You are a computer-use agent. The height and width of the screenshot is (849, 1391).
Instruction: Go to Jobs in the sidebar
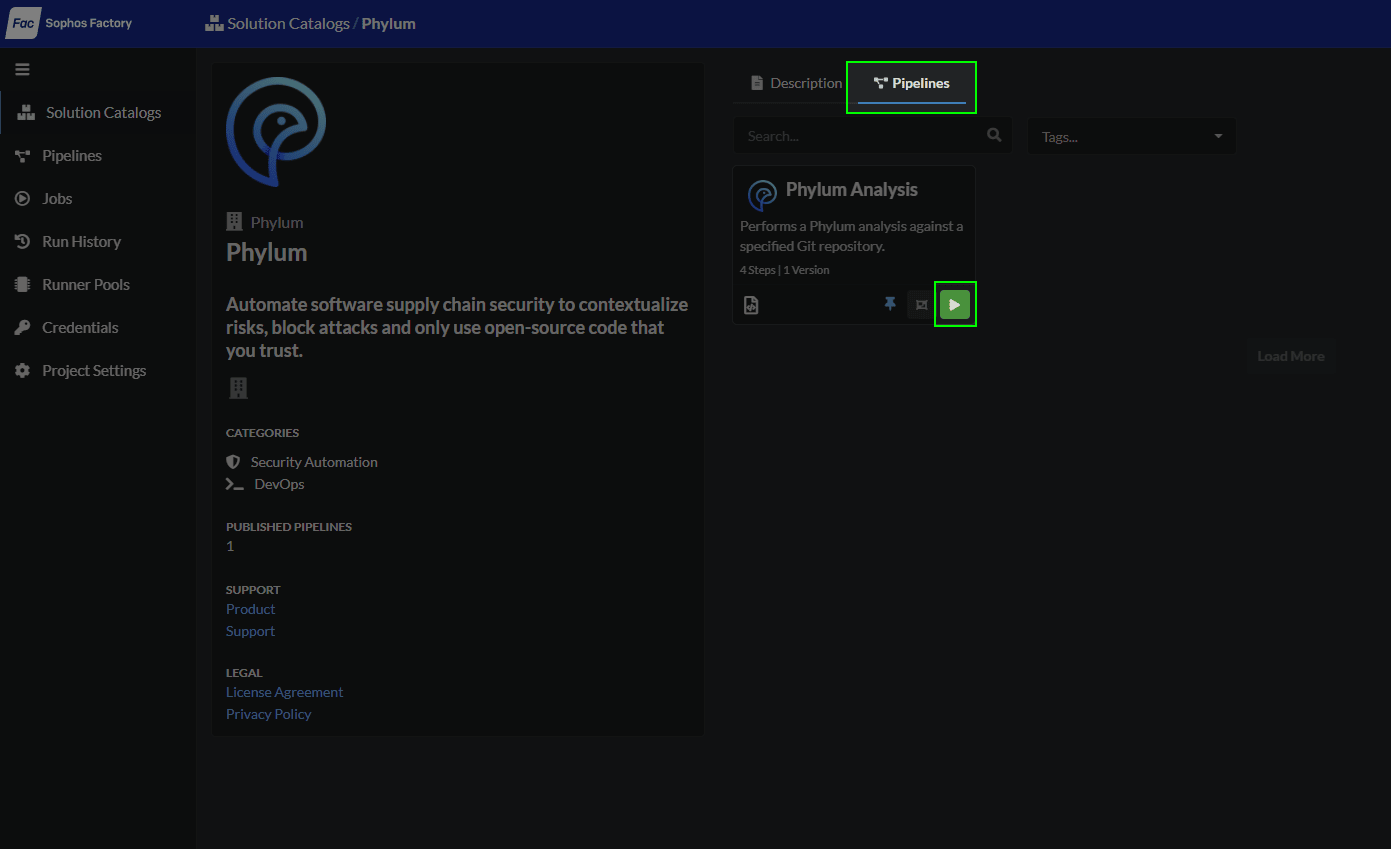pyautogui.click(x=43, y=199)
